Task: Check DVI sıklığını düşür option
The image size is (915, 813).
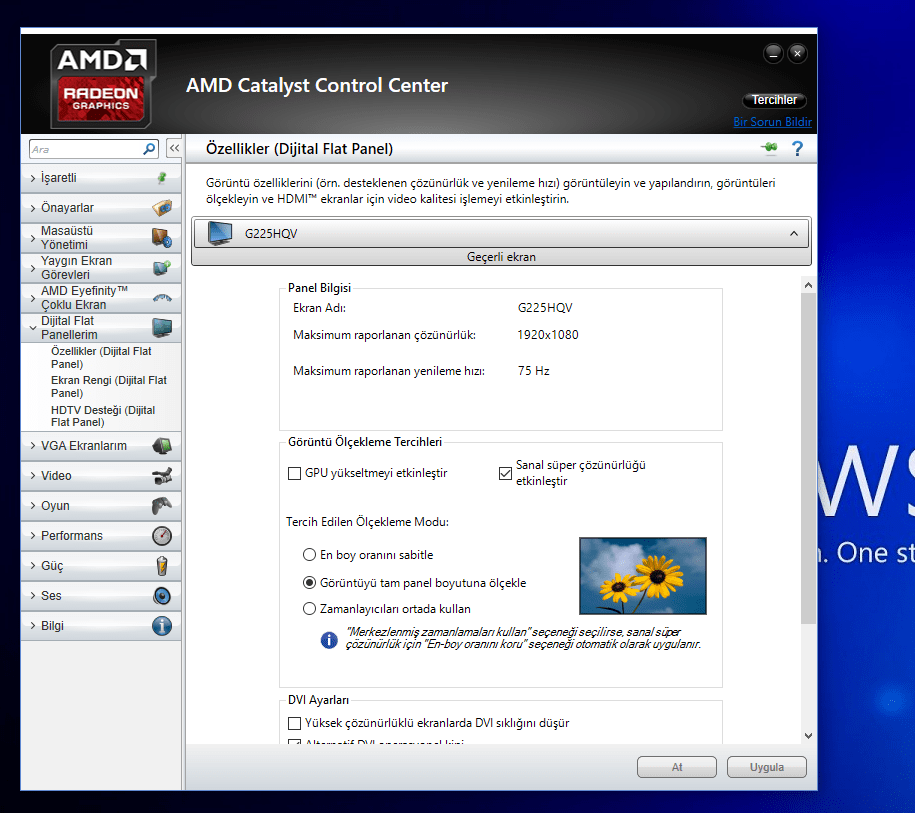Action: tap(295, 724)
